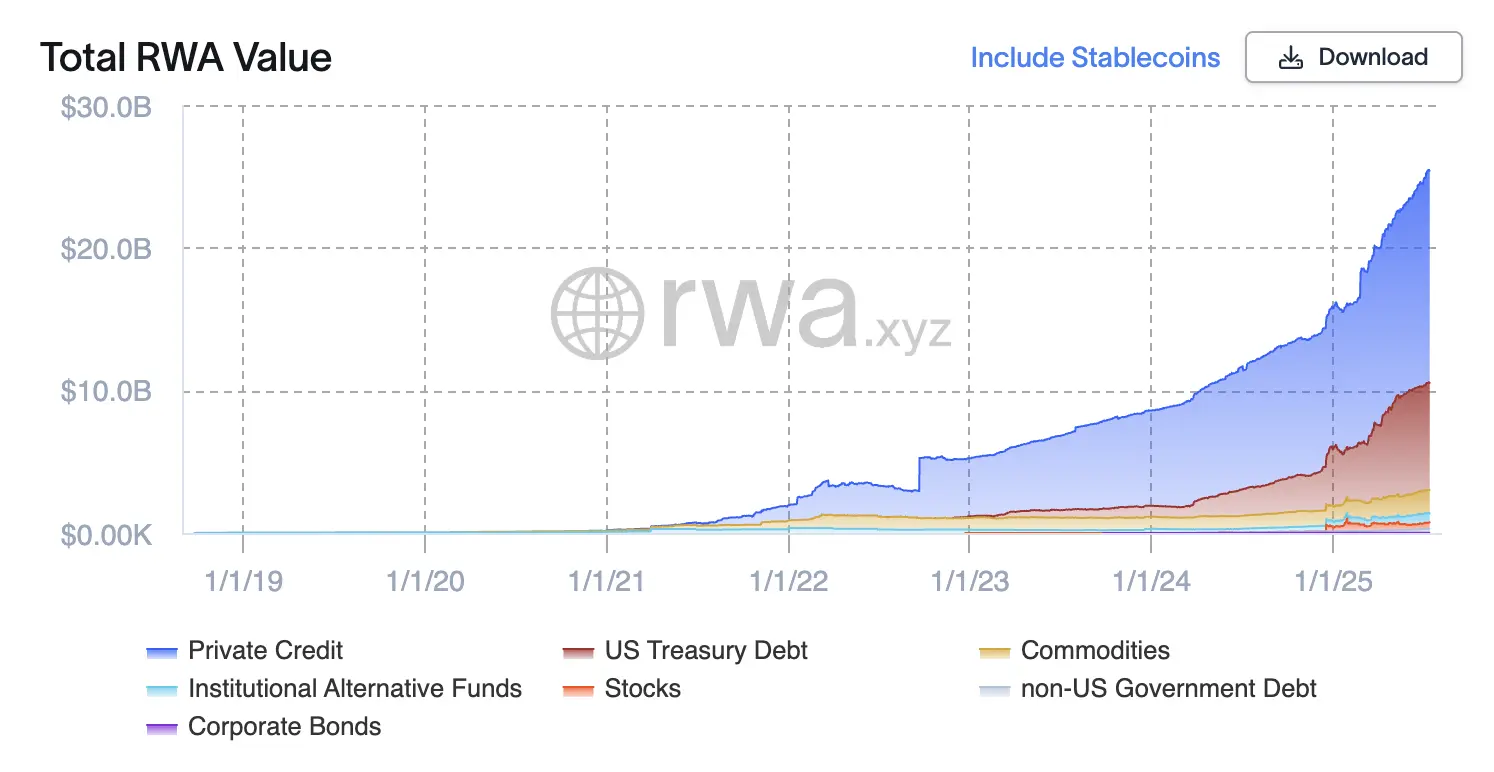The width and height of the screenshot is (1494, 772).
Task: Click the rwa.xyz globe watermark icon
Action: tap(599, 314)
